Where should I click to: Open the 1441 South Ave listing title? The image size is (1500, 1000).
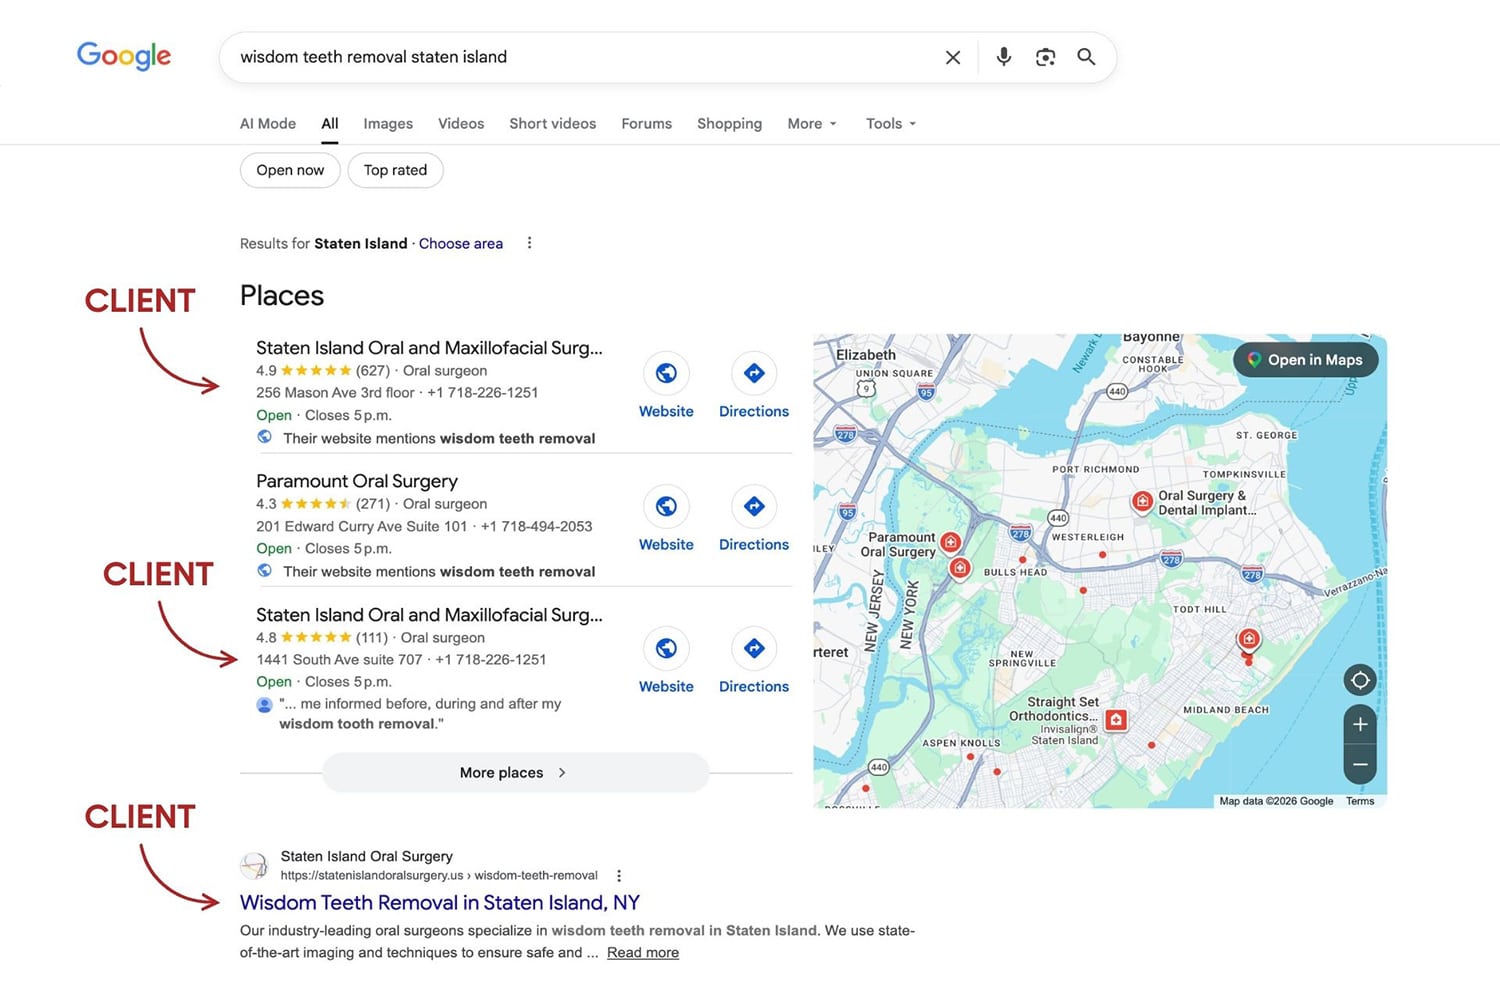tap(429, 615)
